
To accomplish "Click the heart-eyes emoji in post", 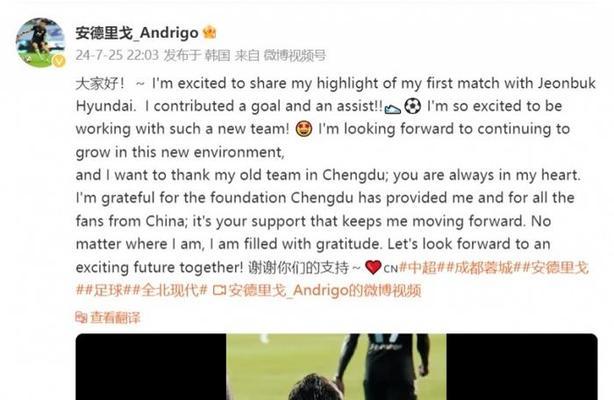I will [x=304, y=129].
